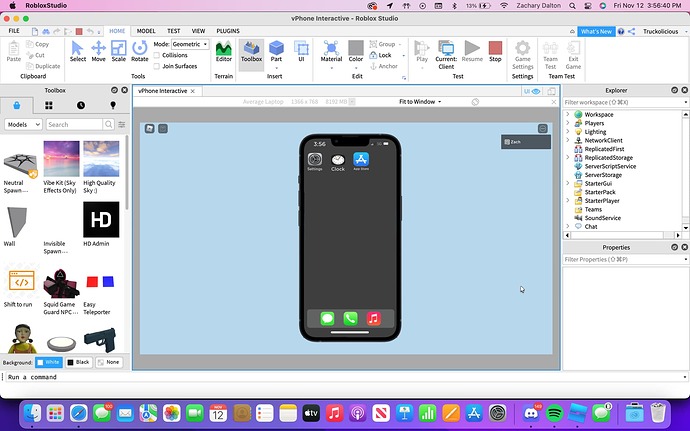The height and width of the screenshot is (431, 690).
Task: Open the Mode Geometric dropdown
Action: point(190,44)
